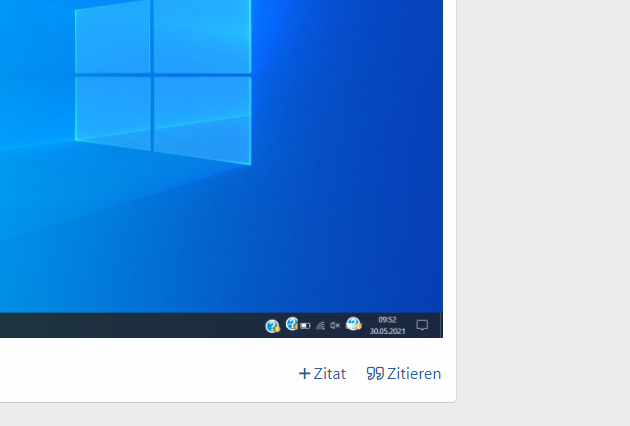Click the question-mark globe icon overlapping the battery

point(292,324)
